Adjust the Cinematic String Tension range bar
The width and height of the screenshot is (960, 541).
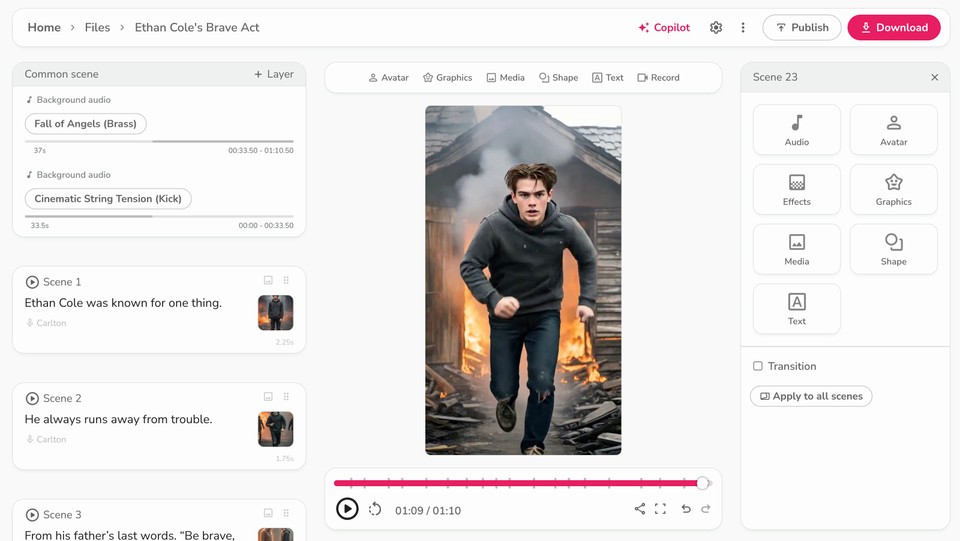(159, 216)
